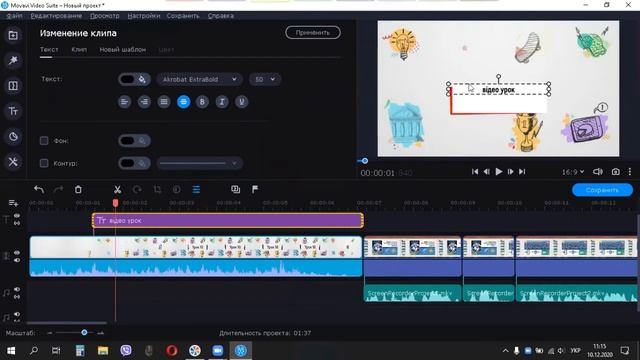Viewport: 640px width, 360px height.
Task: Open the font size 50 dropdown
Action: coord(265,79)
